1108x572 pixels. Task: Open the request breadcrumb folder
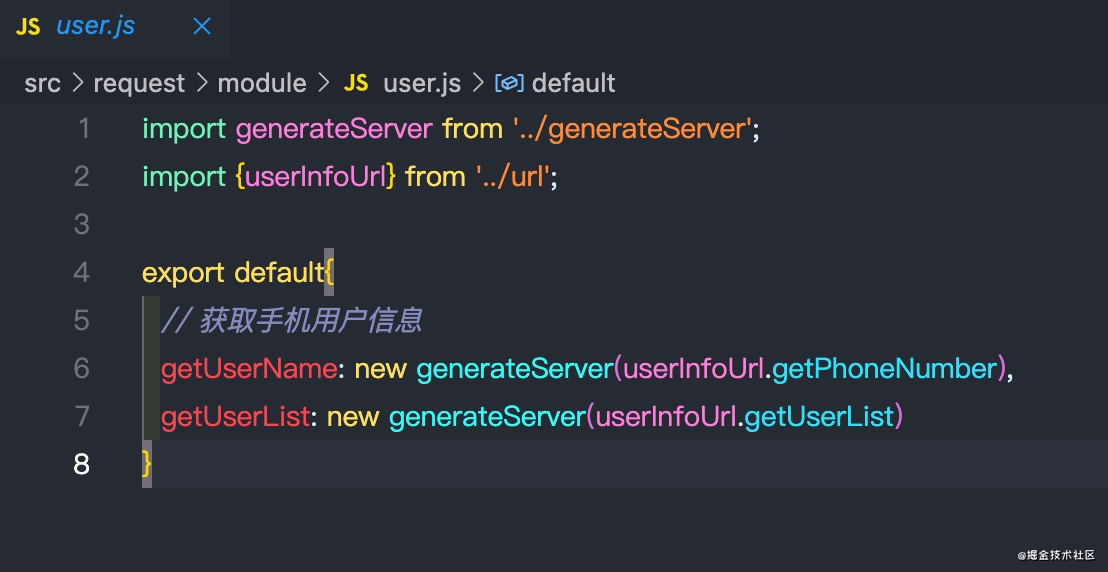tap(139, 83)
